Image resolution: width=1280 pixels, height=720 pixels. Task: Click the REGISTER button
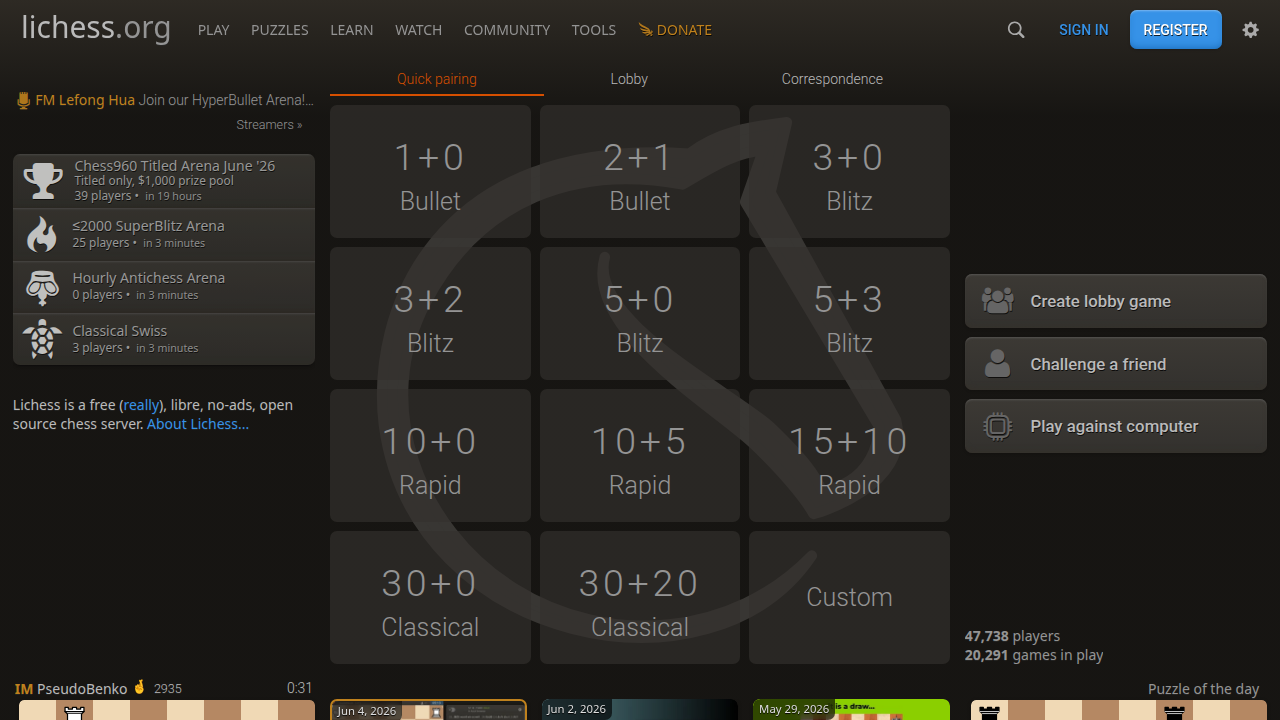click(x=1176, y=30)
